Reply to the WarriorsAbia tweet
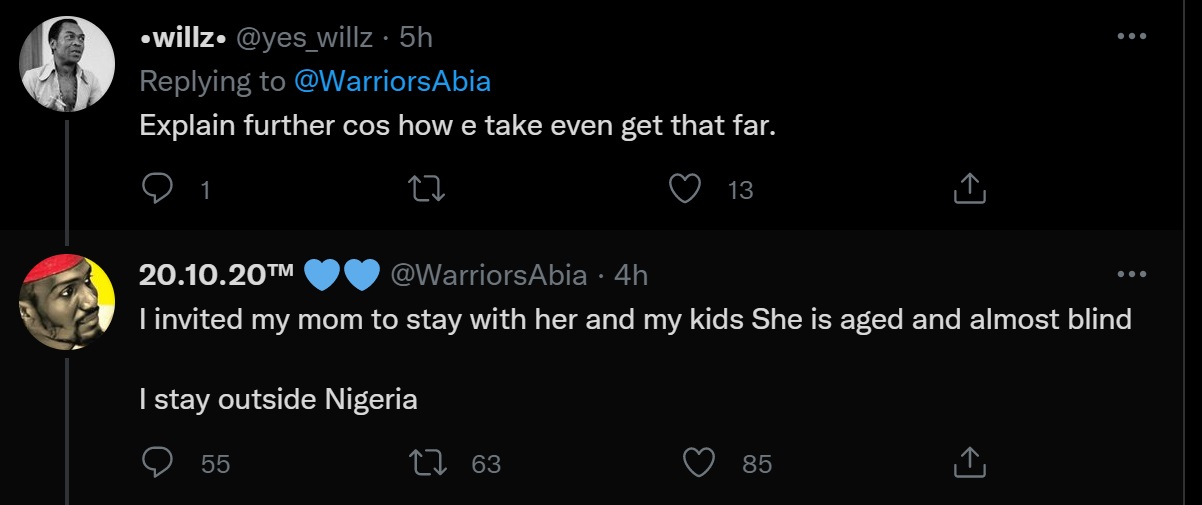 [157, 463]
